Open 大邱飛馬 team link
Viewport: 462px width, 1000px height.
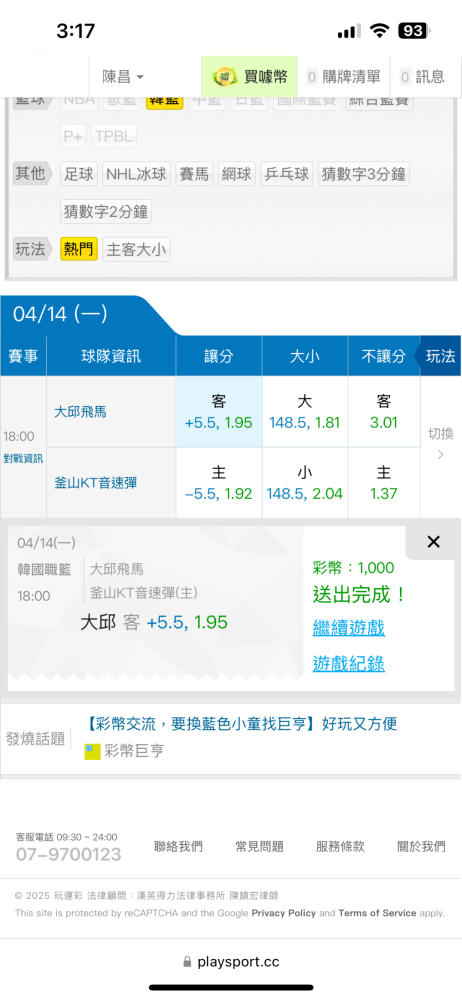(x=80, y=412)
